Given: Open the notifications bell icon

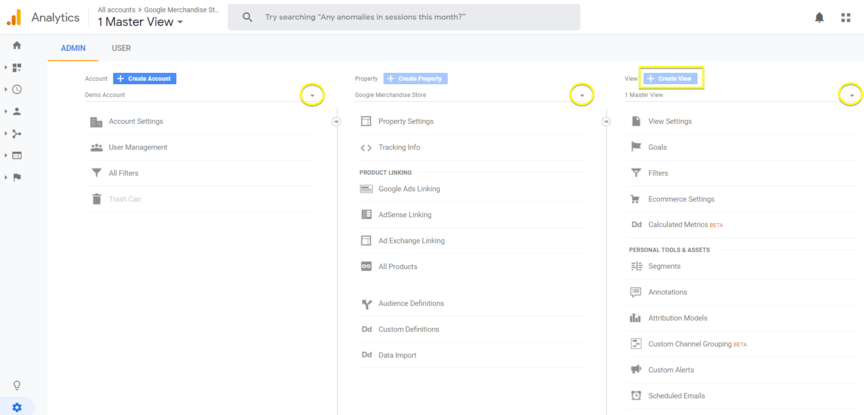Looking at the screenshot, I should tap(819, 18).
